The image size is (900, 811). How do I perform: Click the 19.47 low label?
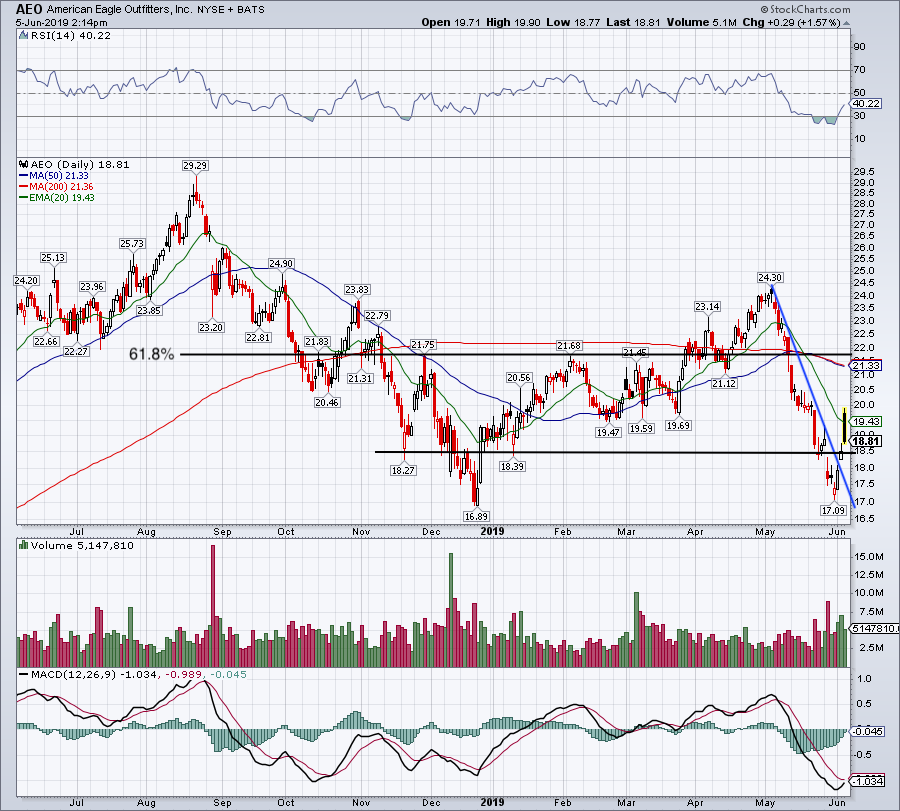point(608,432)
